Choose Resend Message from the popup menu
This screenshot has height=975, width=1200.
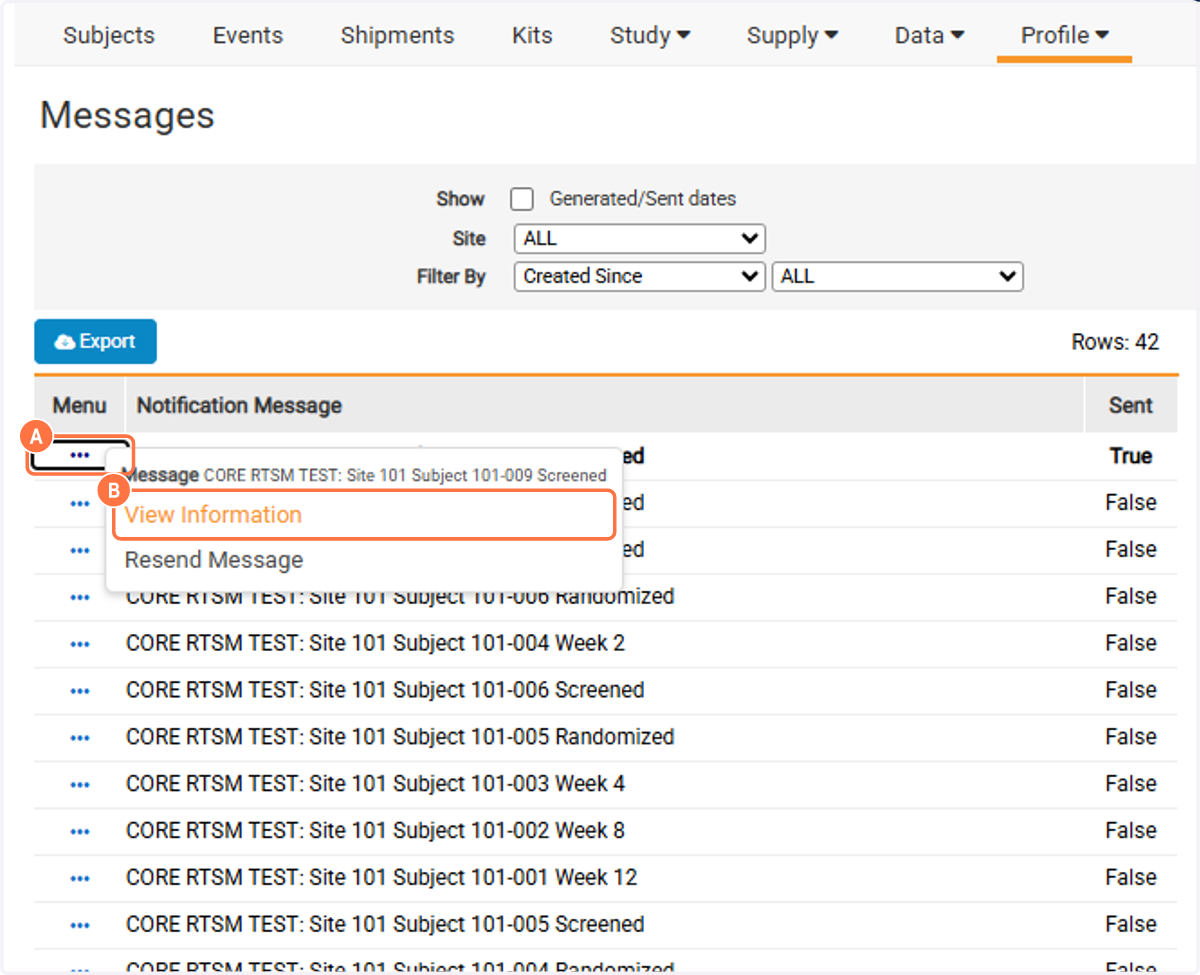pyautogui.click(x=214, y=560)
